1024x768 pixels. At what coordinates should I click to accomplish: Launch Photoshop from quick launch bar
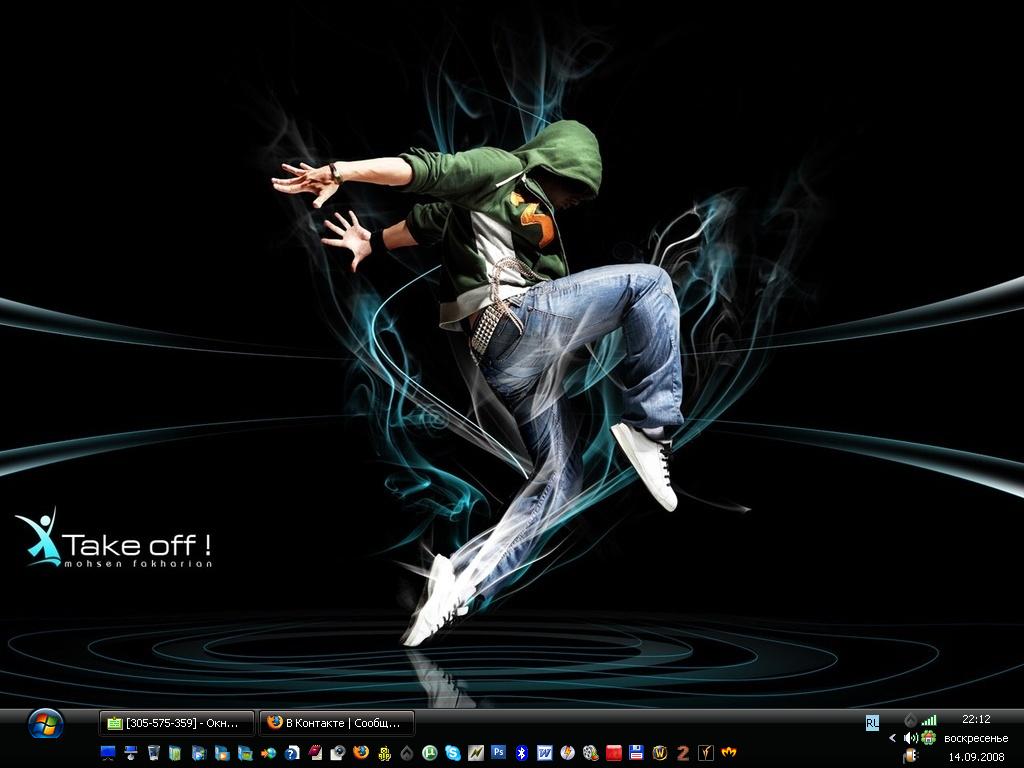point(498,752)
